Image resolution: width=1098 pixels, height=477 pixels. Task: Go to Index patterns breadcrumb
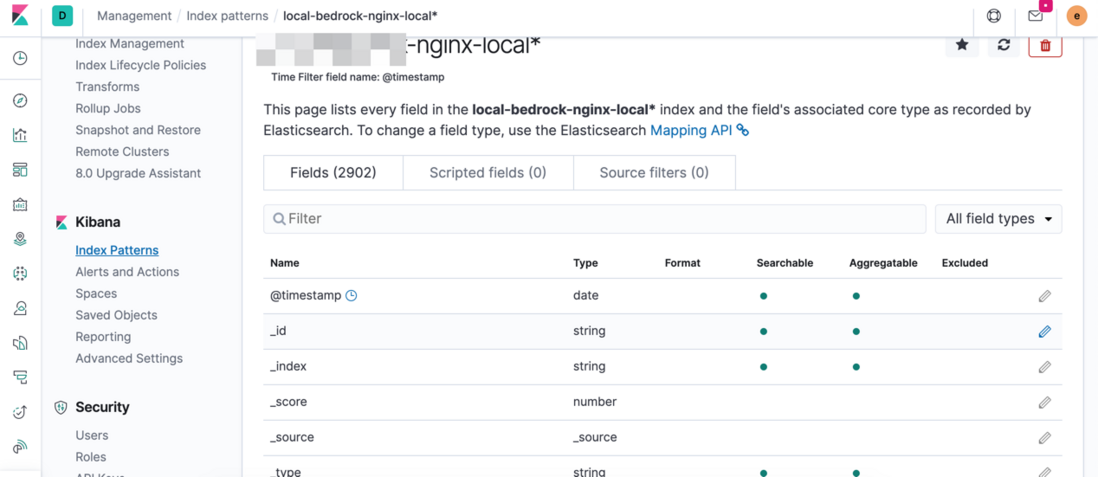(227, 15)
